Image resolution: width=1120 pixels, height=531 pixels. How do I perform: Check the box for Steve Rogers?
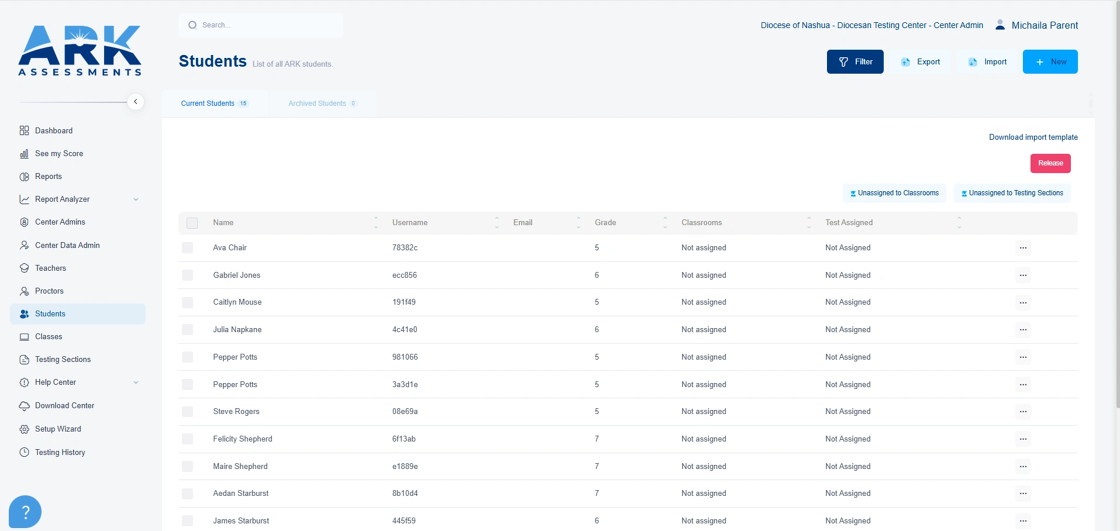[187, 412]
